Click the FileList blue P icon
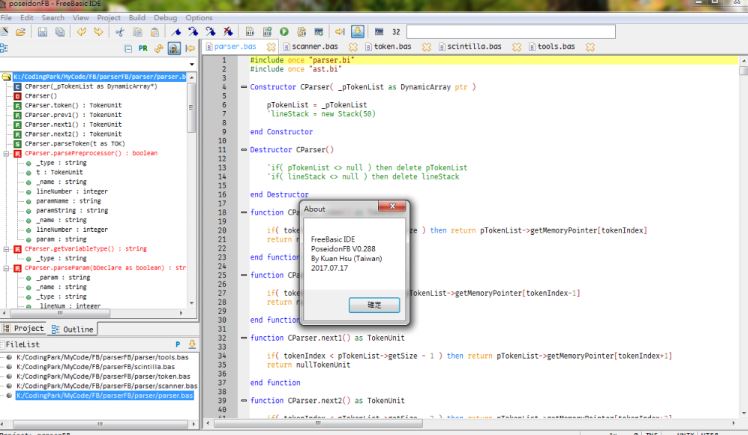The height and width of the screenshot is (435, 748). click(x=178, y=344)
